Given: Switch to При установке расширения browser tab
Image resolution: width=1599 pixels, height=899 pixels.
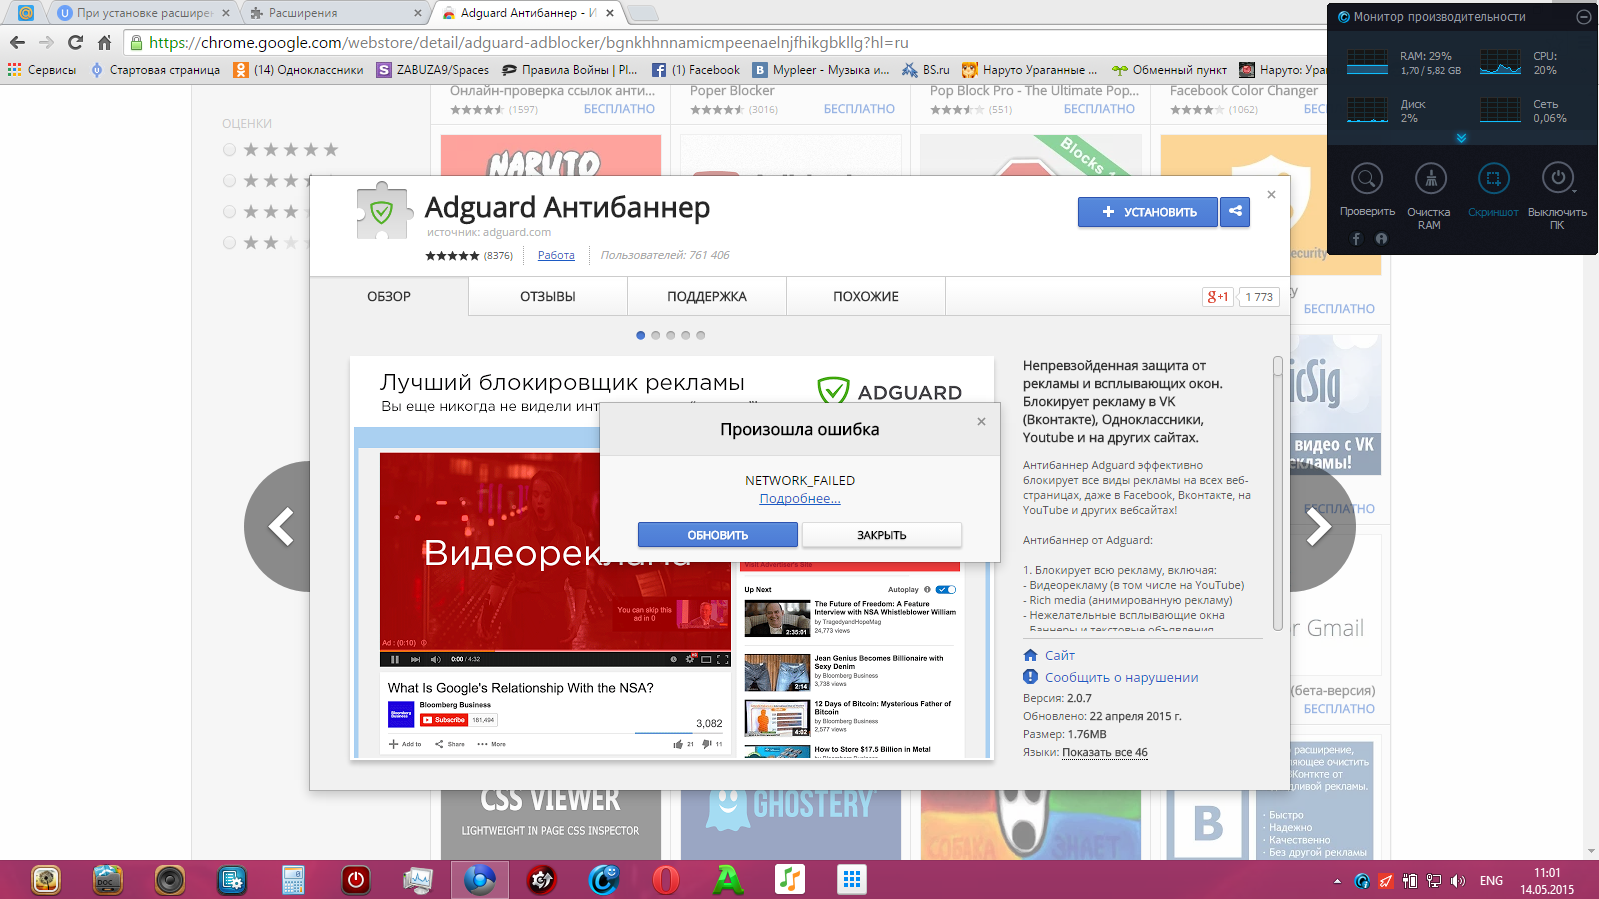Looking at the screenshot, I should [142, 13].
